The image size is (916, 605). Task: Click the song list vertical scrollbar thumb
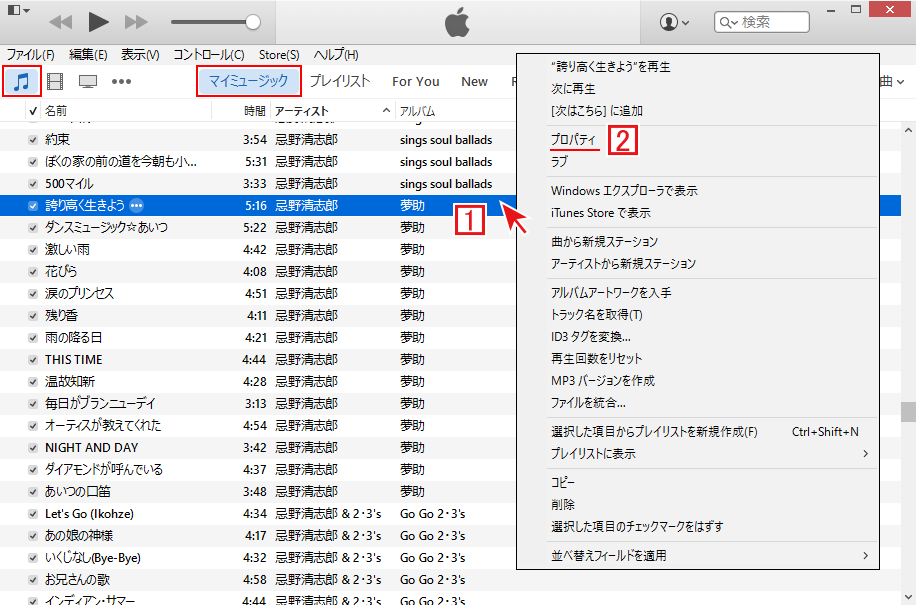coord(908,411)
